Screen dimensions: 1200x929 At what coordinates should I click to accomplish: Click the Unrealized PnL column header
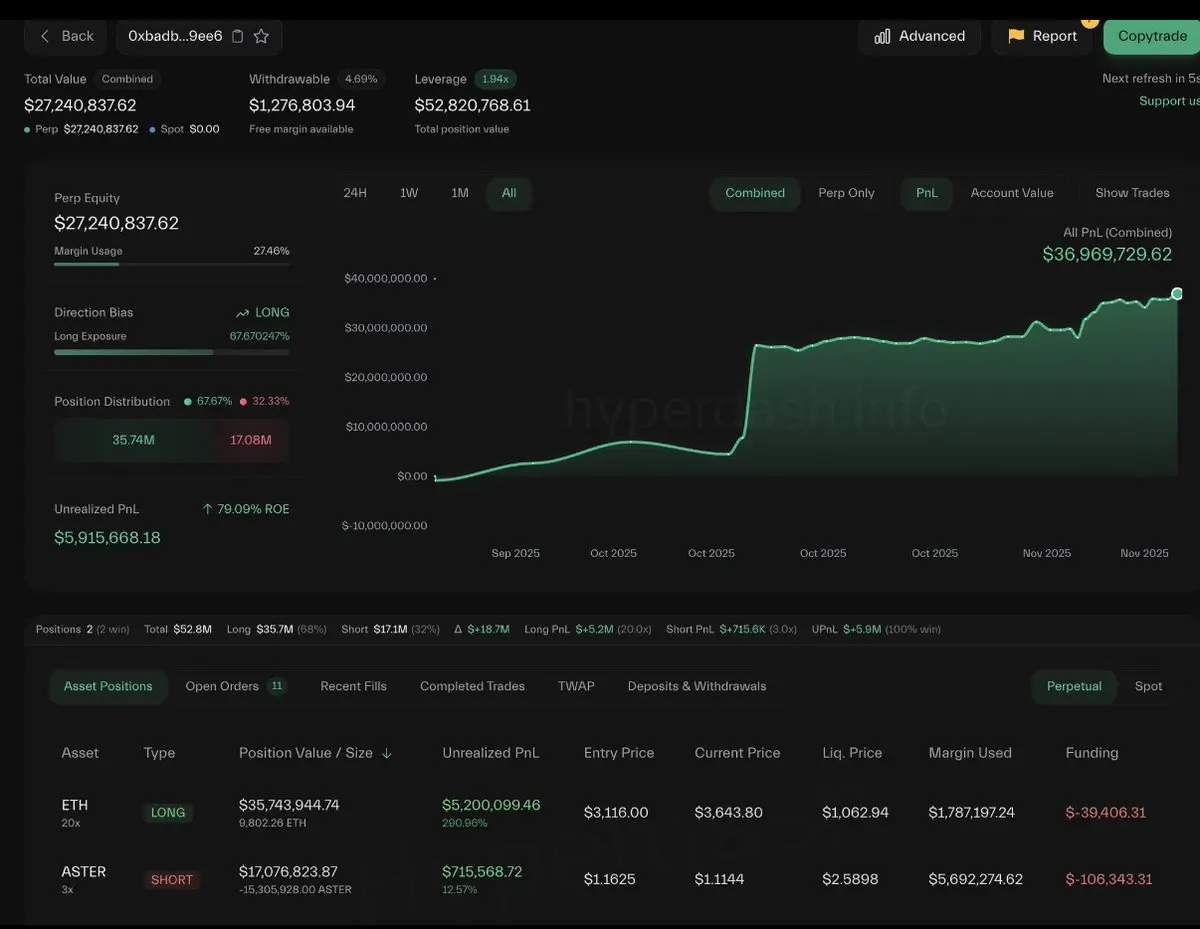coord(491,753)
